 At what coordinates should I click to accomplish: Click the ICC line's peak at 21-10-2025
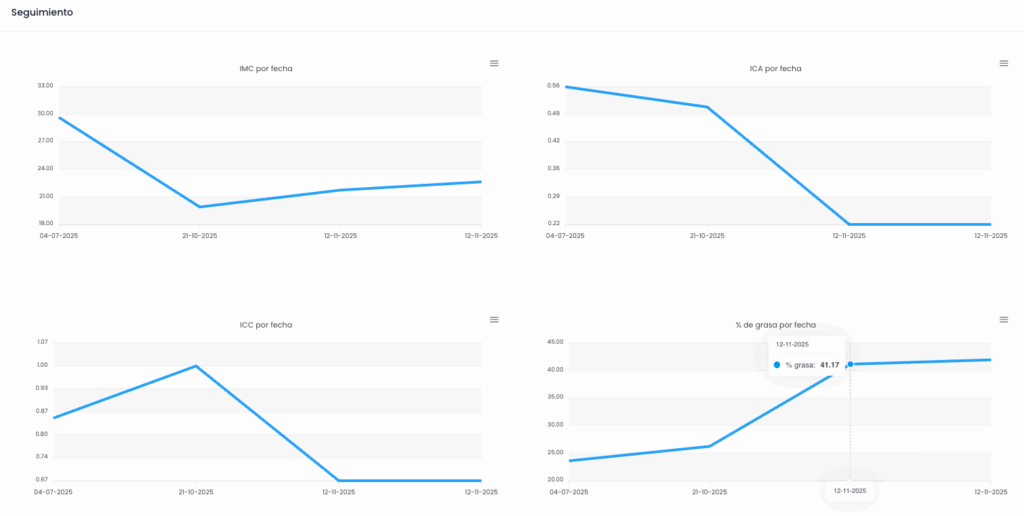click(196, 366)
